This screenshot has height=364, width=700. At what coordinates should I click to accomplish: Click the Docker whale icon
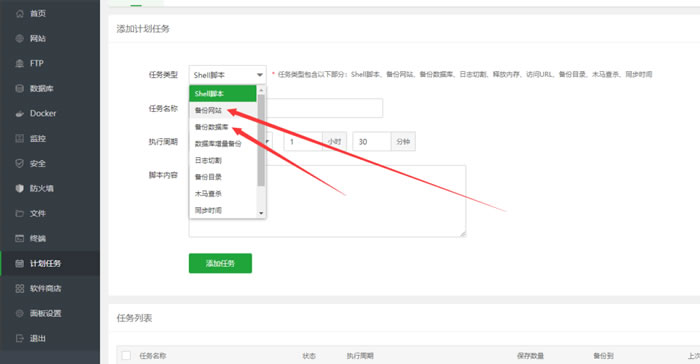pos(20,113)
